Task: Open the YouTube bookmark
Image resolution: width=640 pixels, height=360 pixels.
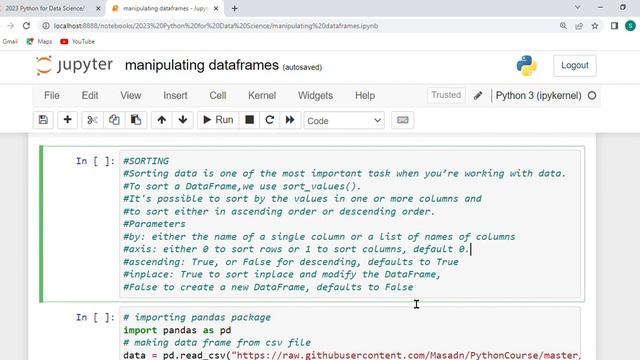Action: click(x=78, y=42)
